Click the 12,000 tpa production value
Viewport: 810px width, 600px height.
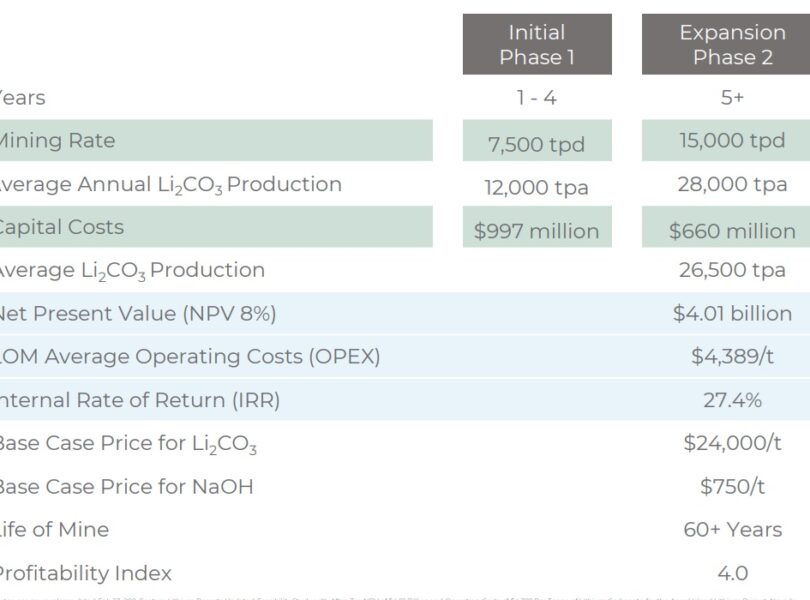537,187
